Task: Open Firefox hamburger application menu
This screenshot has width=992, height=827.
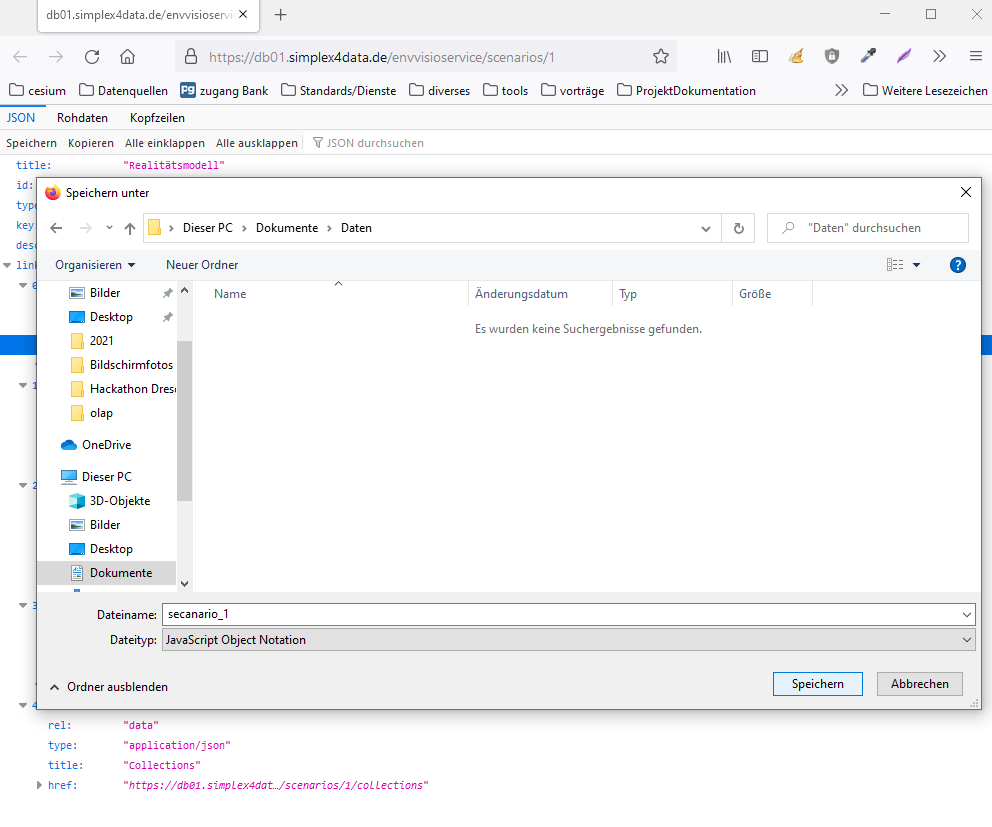Action: 975,56
